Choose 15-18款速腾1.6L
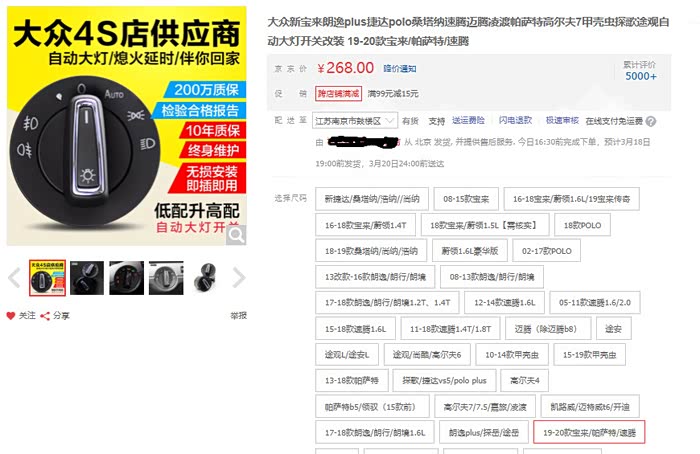 [355, 329]
